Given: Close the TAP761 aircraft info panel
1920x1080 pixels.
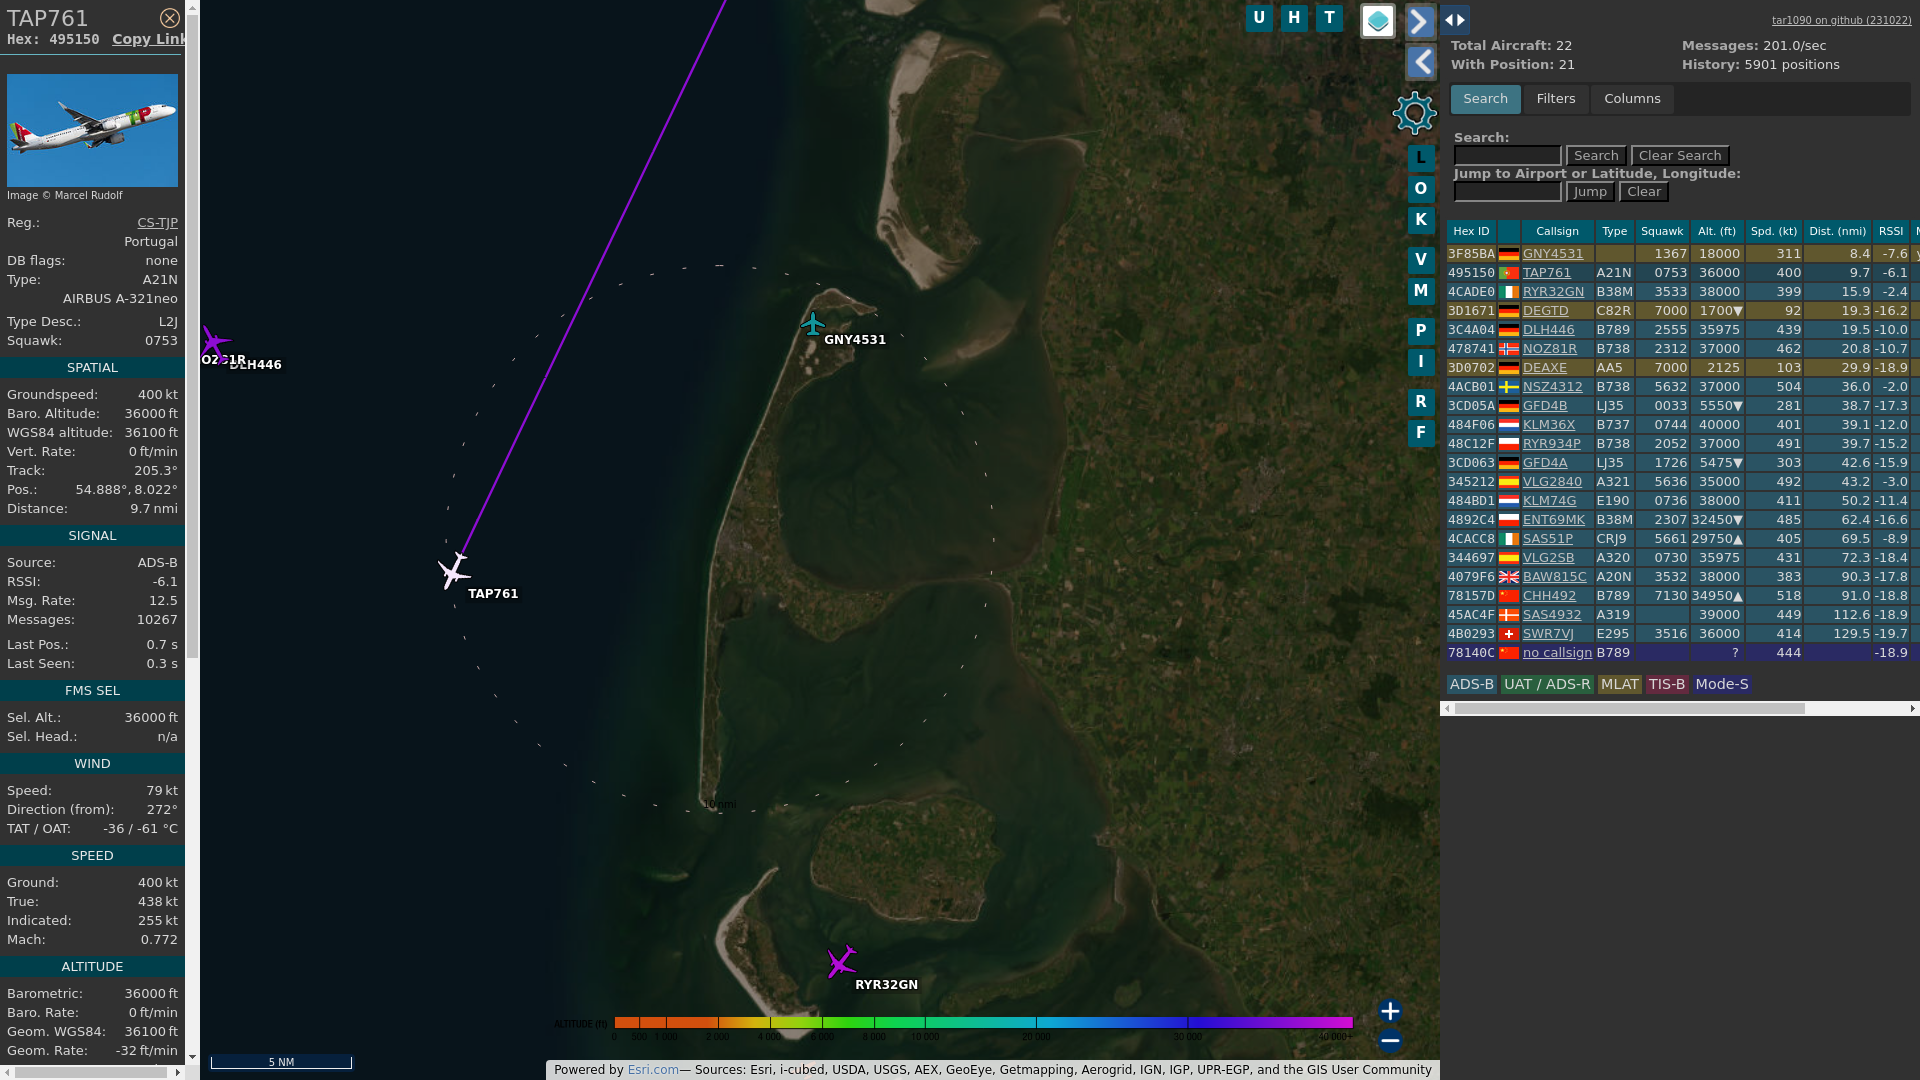Looking at the screenshot, I should [170, 18].
